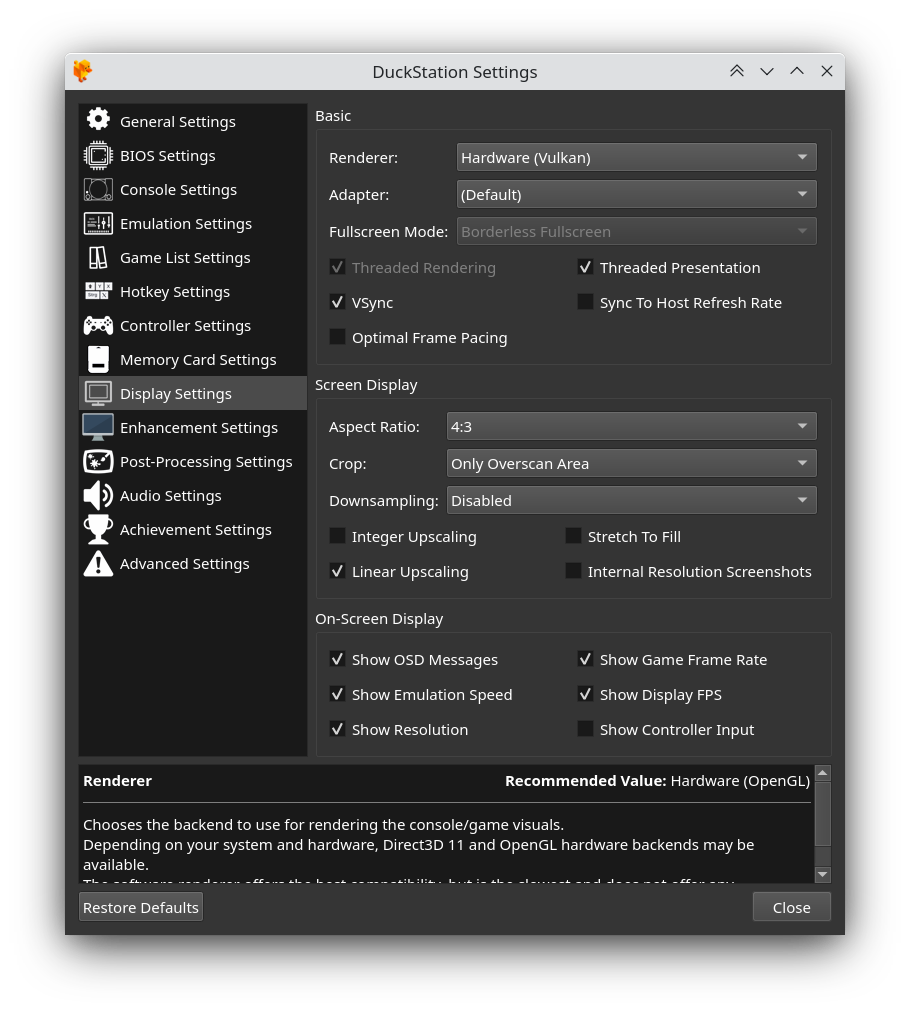The width and height of the screenshot is (910, 1012).
Task: Open Hotkey Settings from sidebar
Action: pyautogui.click(x=175, y=291)
